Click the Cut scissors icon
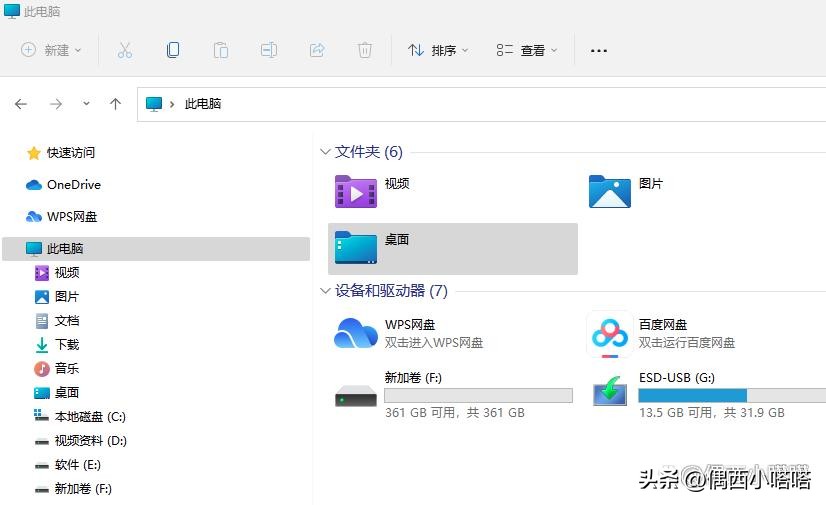 125,51
